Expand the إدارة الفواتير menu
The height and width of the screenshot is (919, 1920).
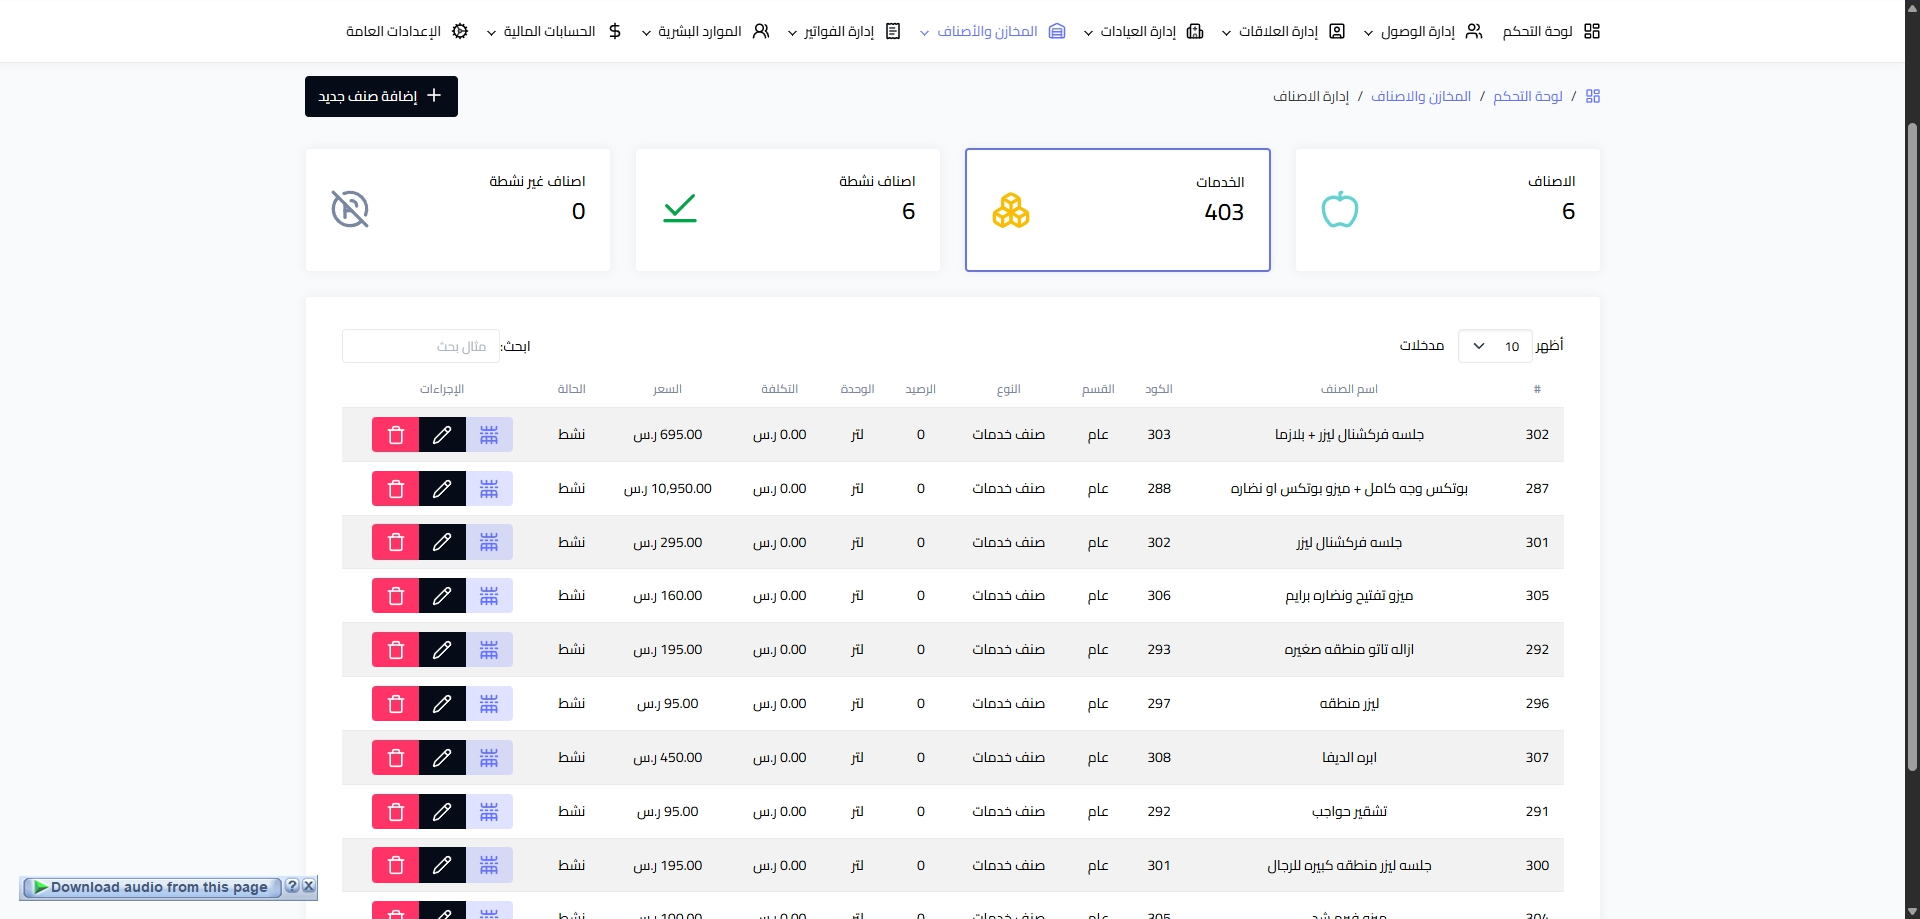[x=844, y=31]
